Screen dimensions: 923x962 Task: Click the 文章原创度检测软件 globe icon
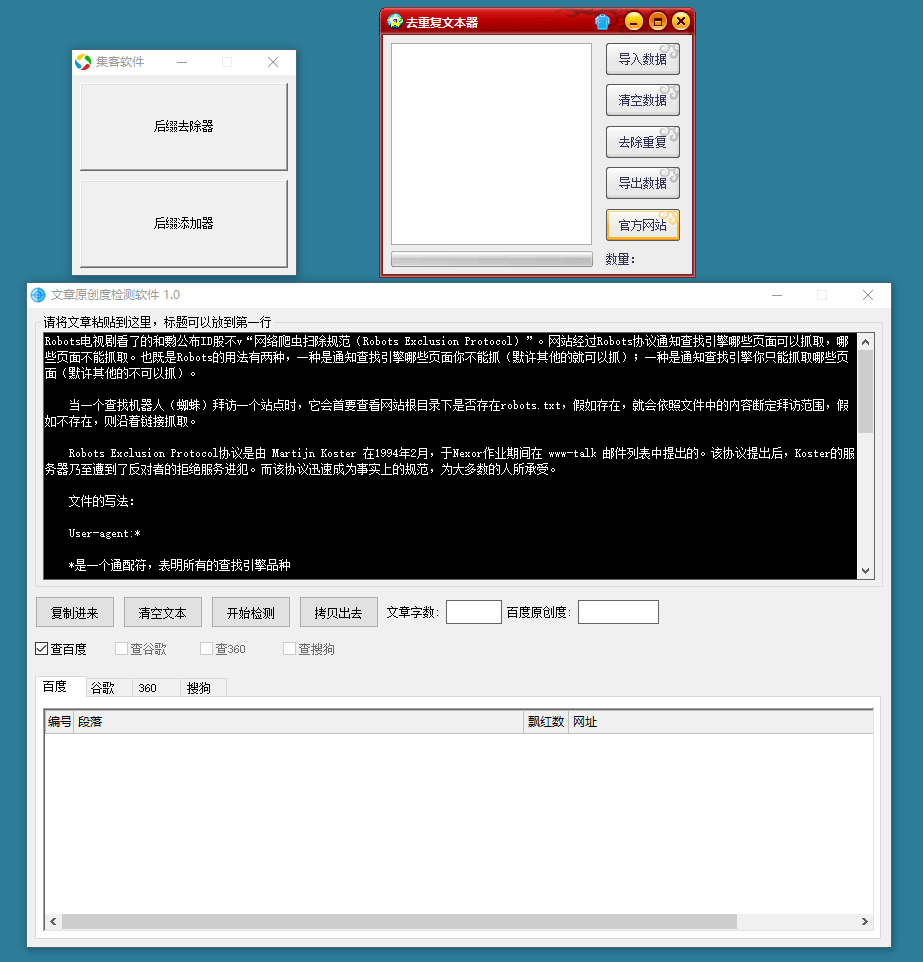coord(38,295)
